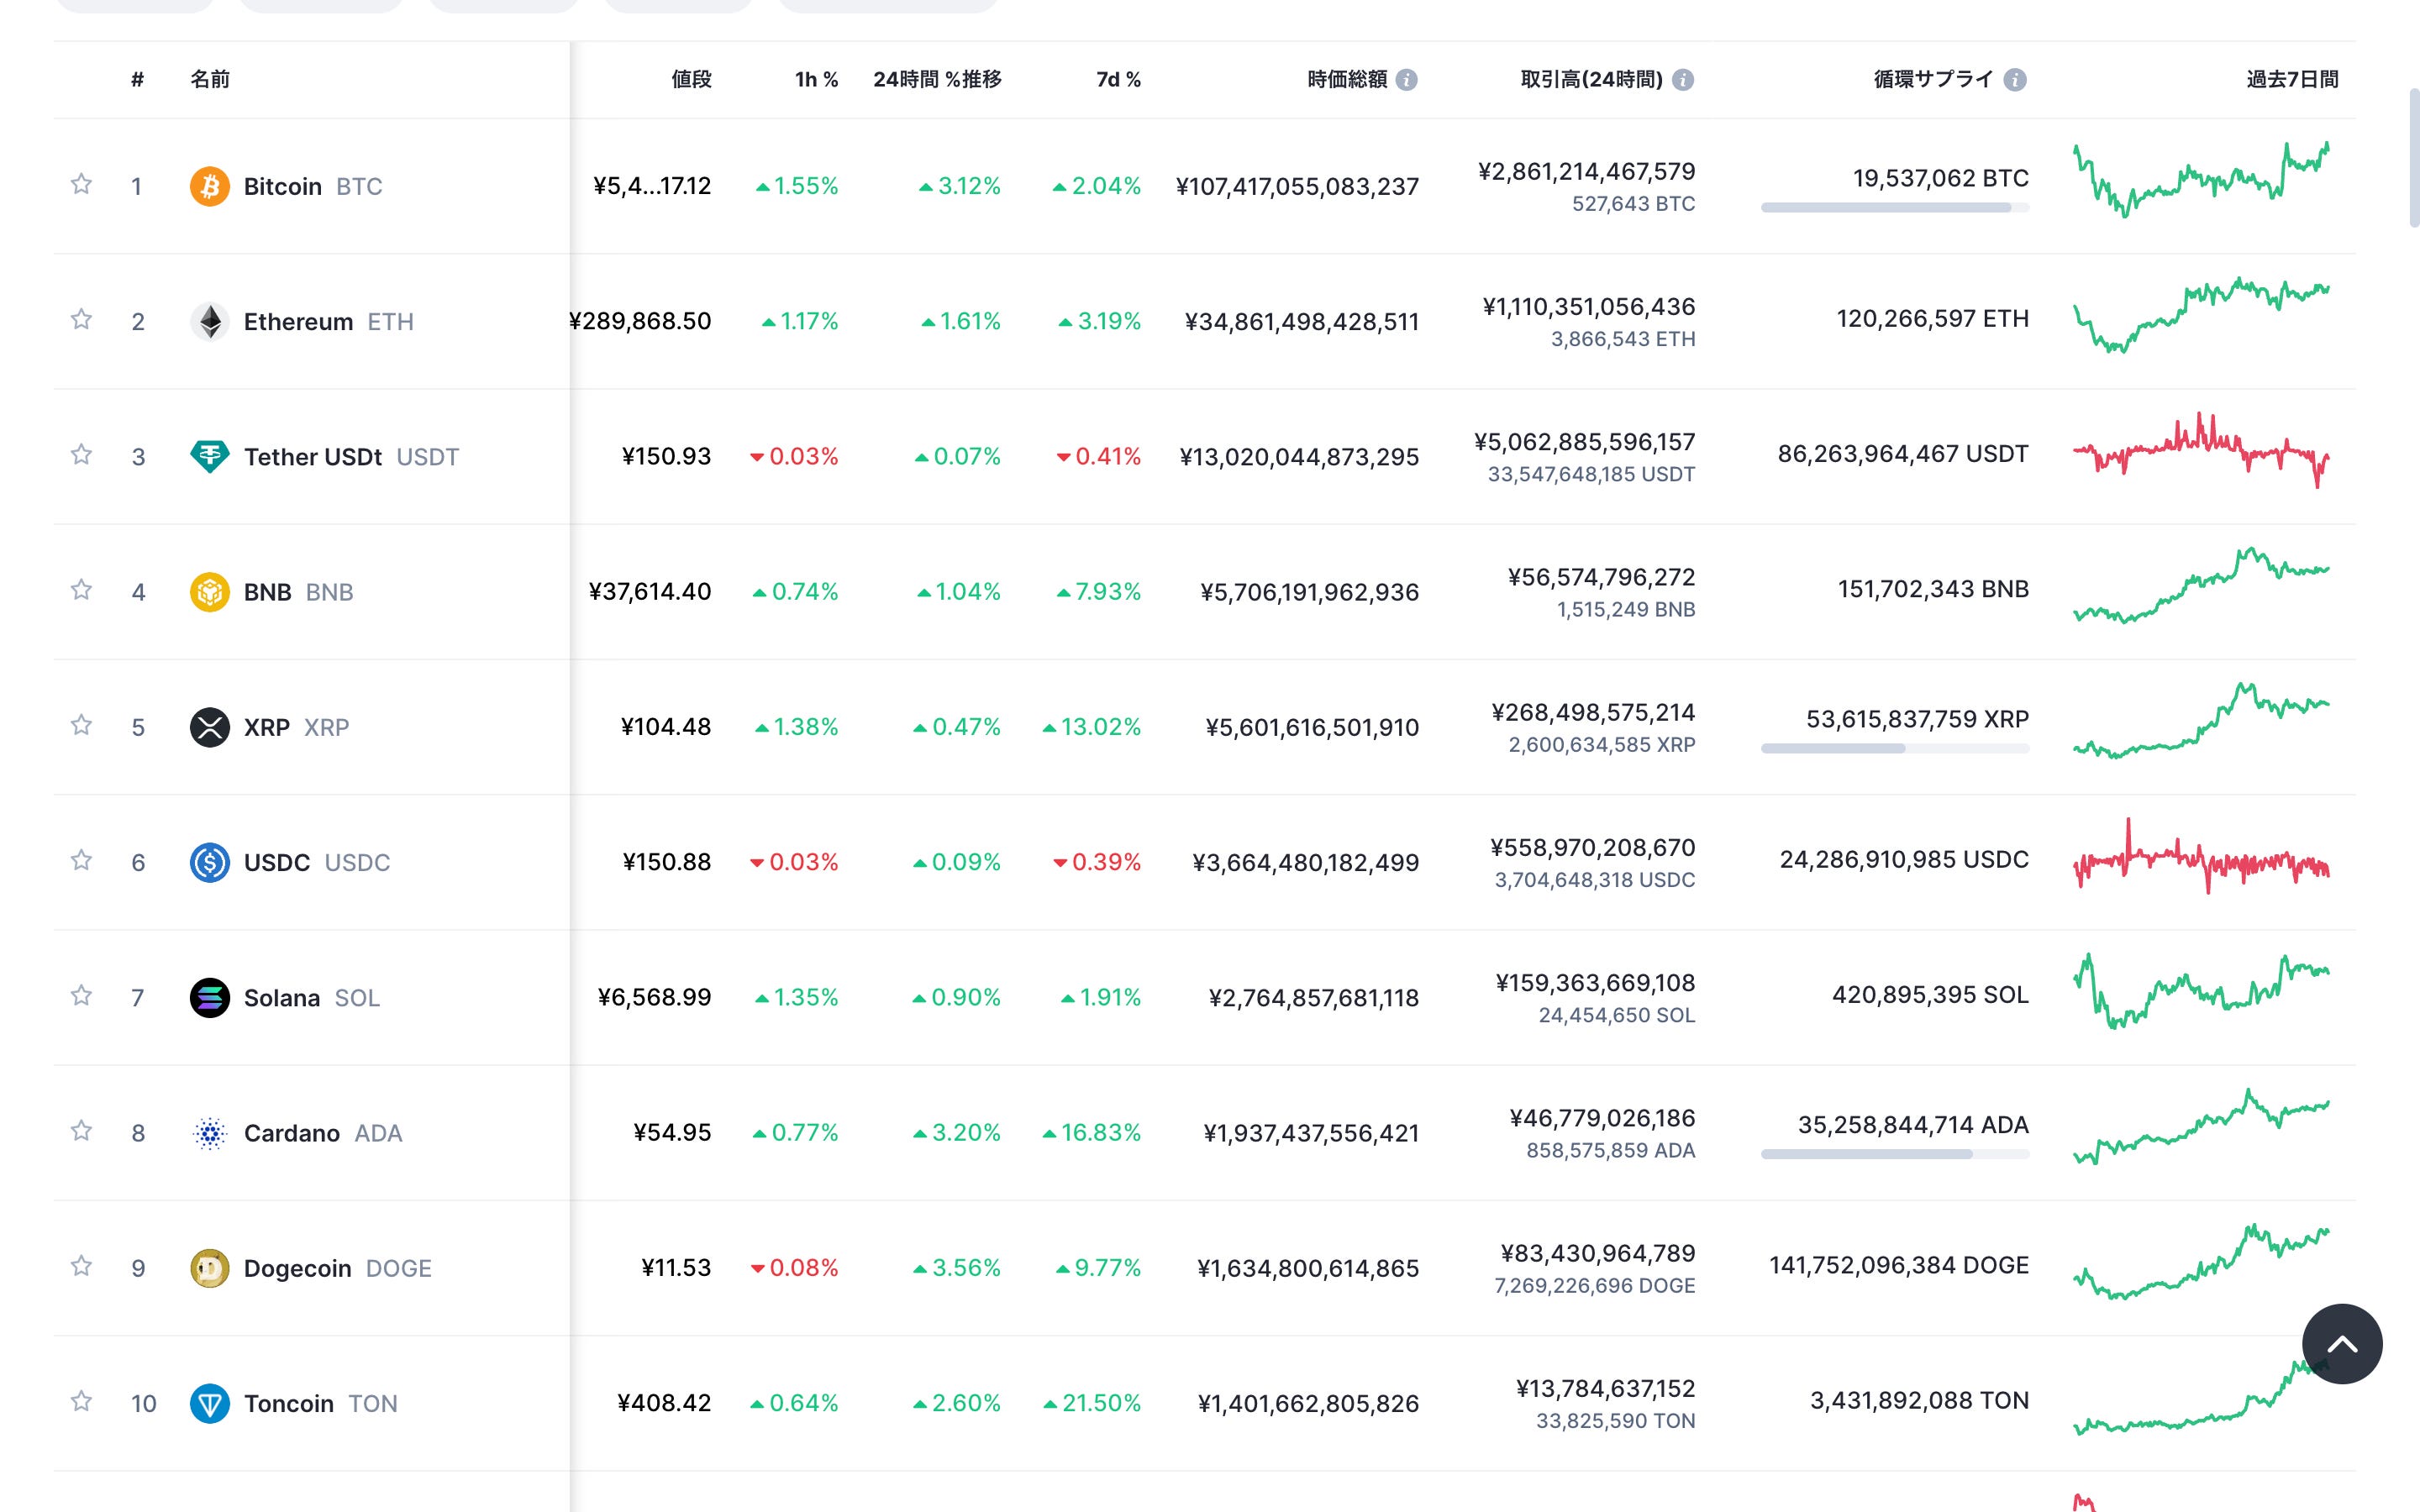
Task: Click the Ethereum diamond logo
Action: click(x=209, y=321)
